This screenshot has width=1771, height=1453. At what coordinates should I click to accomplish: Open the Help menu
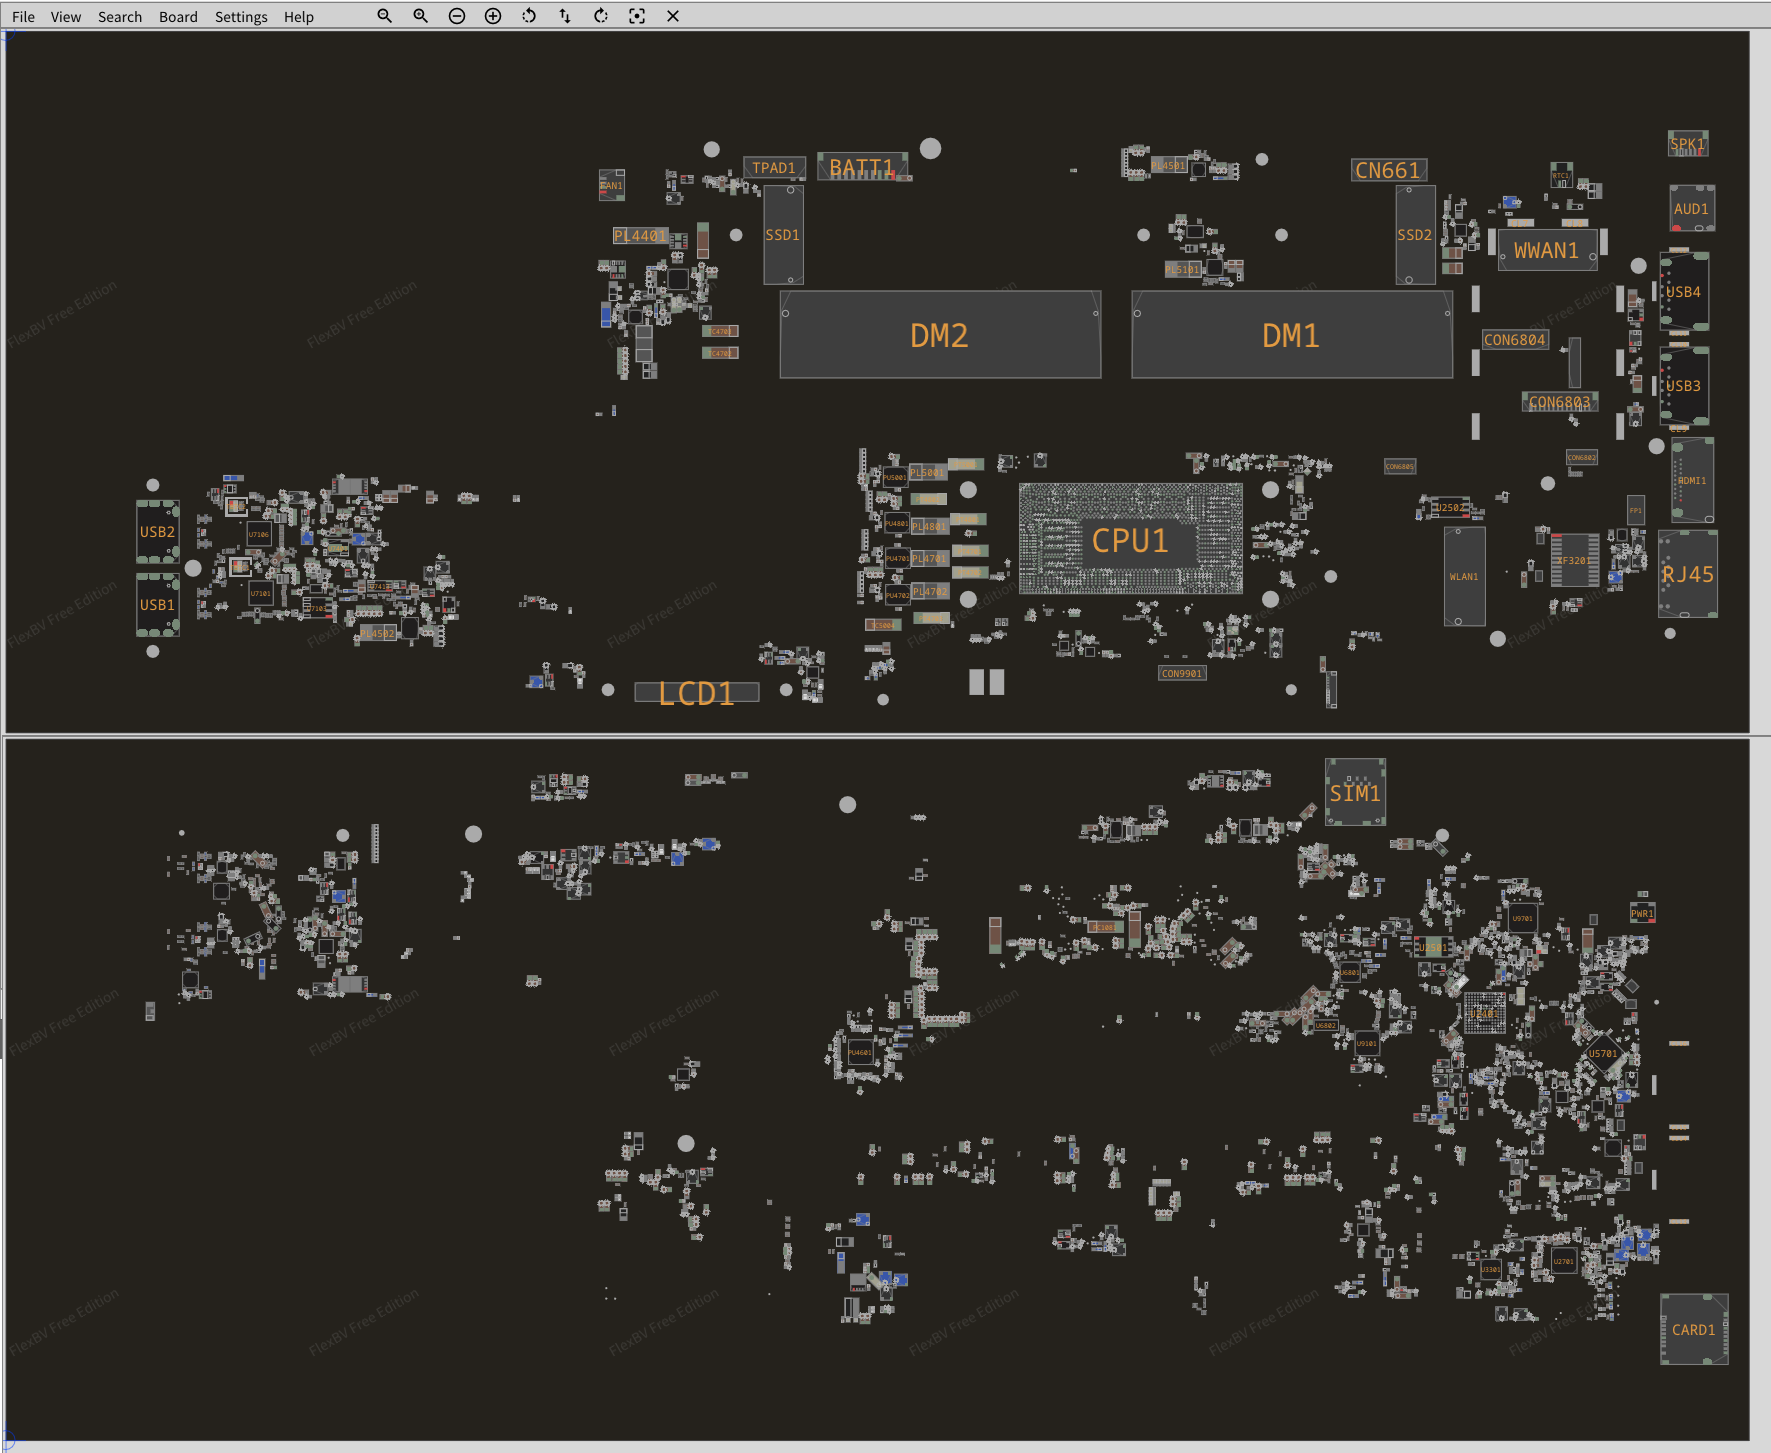tap(298, 17)
